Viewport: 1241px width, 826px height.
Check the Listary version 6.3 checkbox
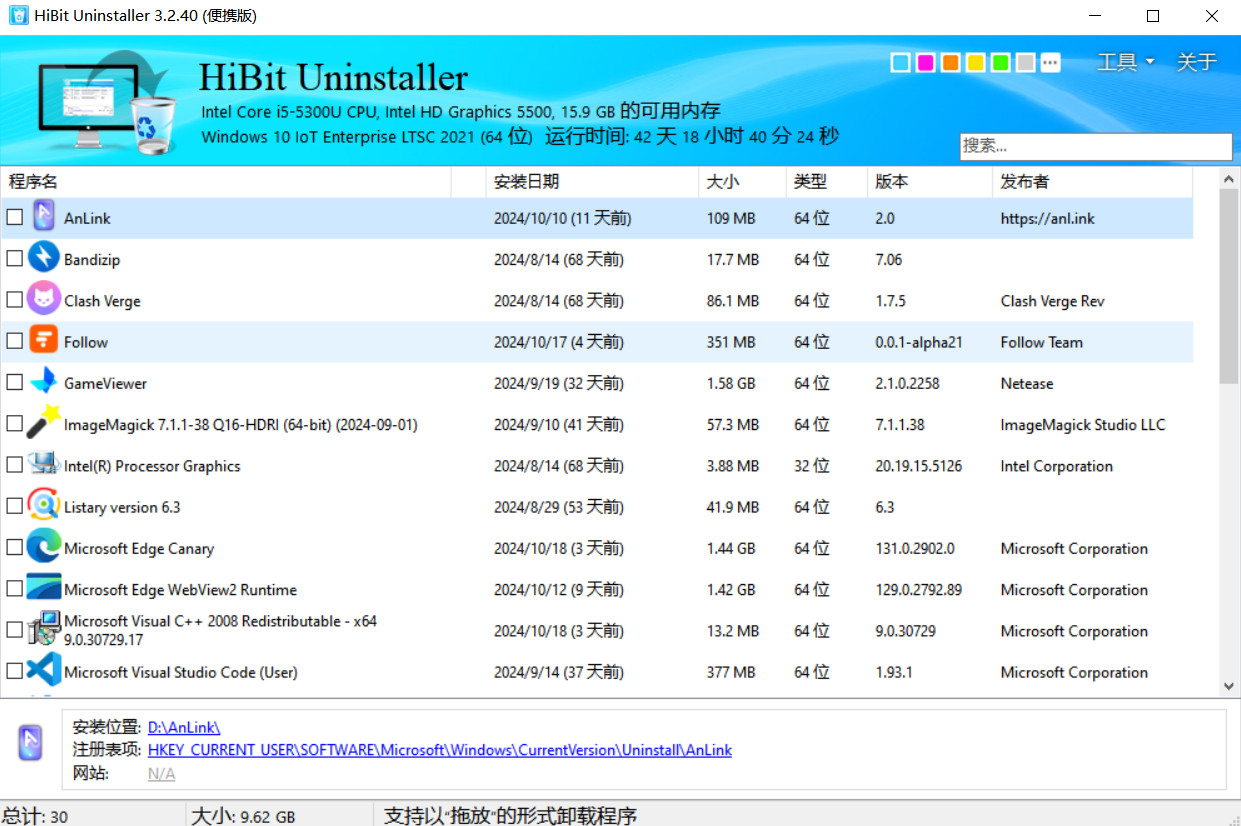coord(14,506)
